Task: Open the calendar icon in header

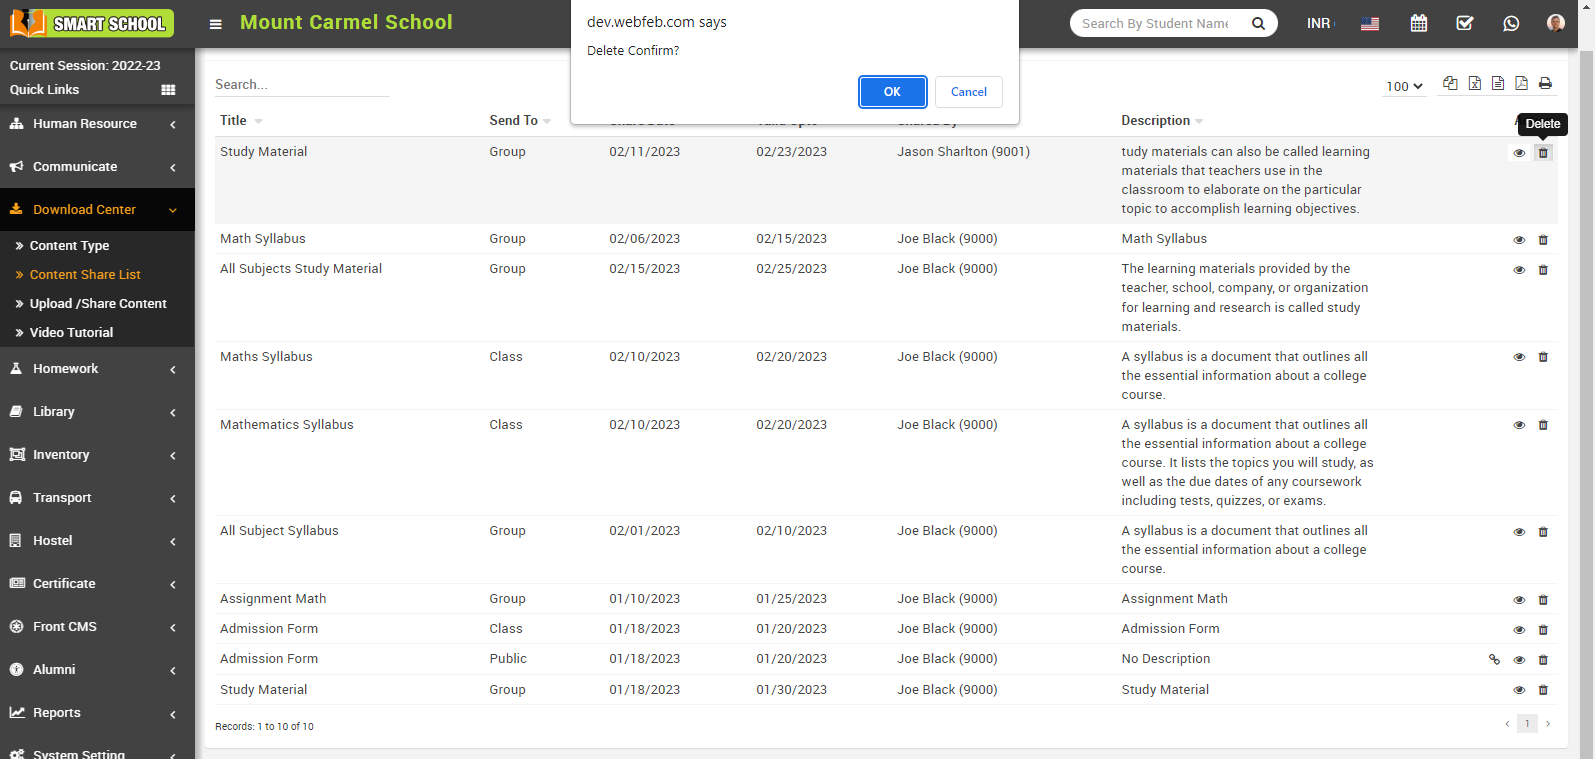Action: tap(1418, 23)
